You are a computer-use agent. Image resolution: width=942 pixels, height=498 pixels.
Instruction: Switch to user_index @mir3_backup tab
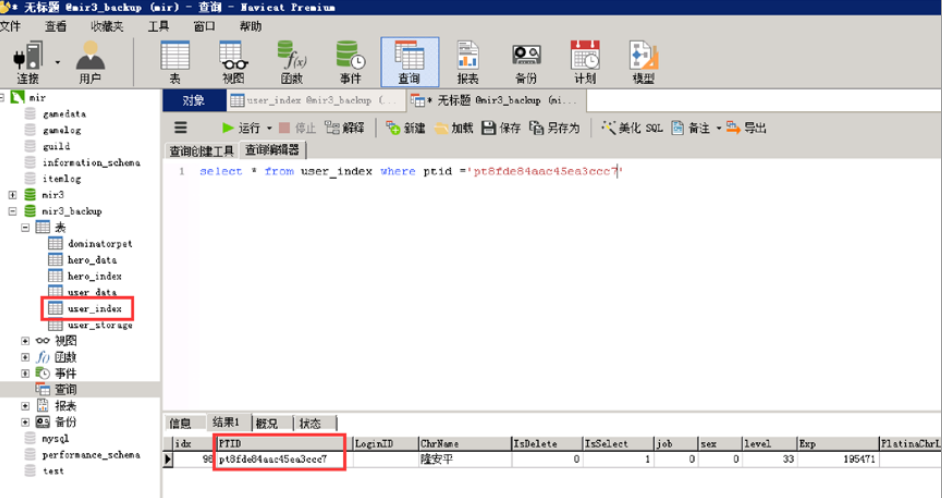pyautogui.click(x=316, y=100)
